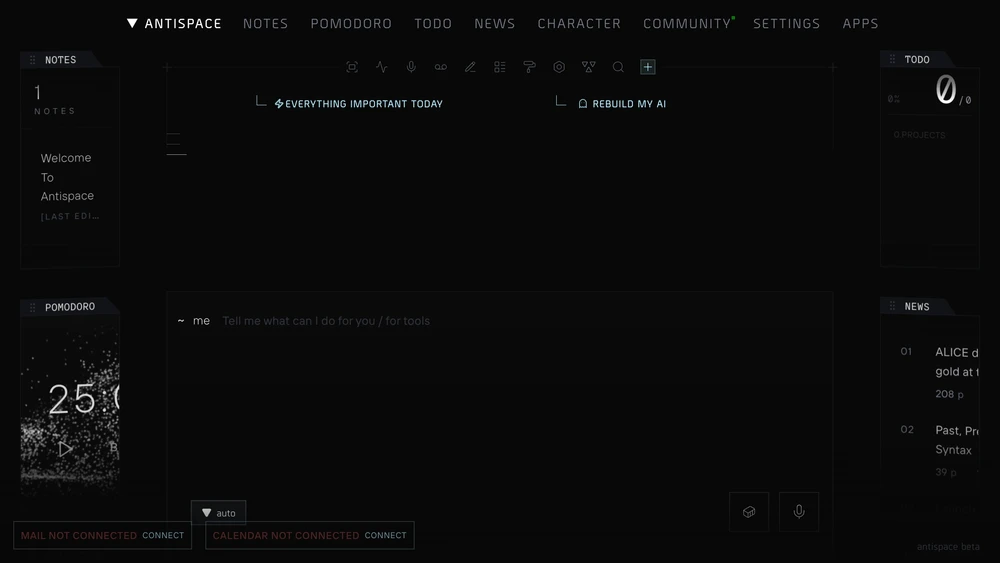The image size is (1000, 563).
Task: Click the voicemail icon in toolbar
Action: click(441, 67)
